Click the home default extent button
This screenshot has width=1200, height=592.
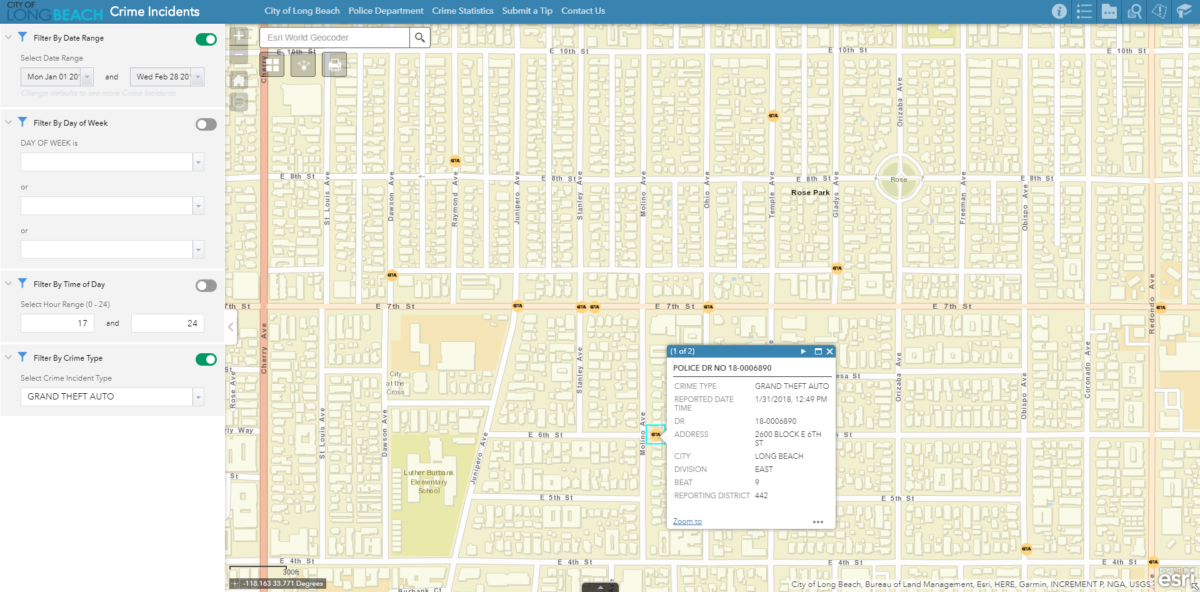coord(239,80)
